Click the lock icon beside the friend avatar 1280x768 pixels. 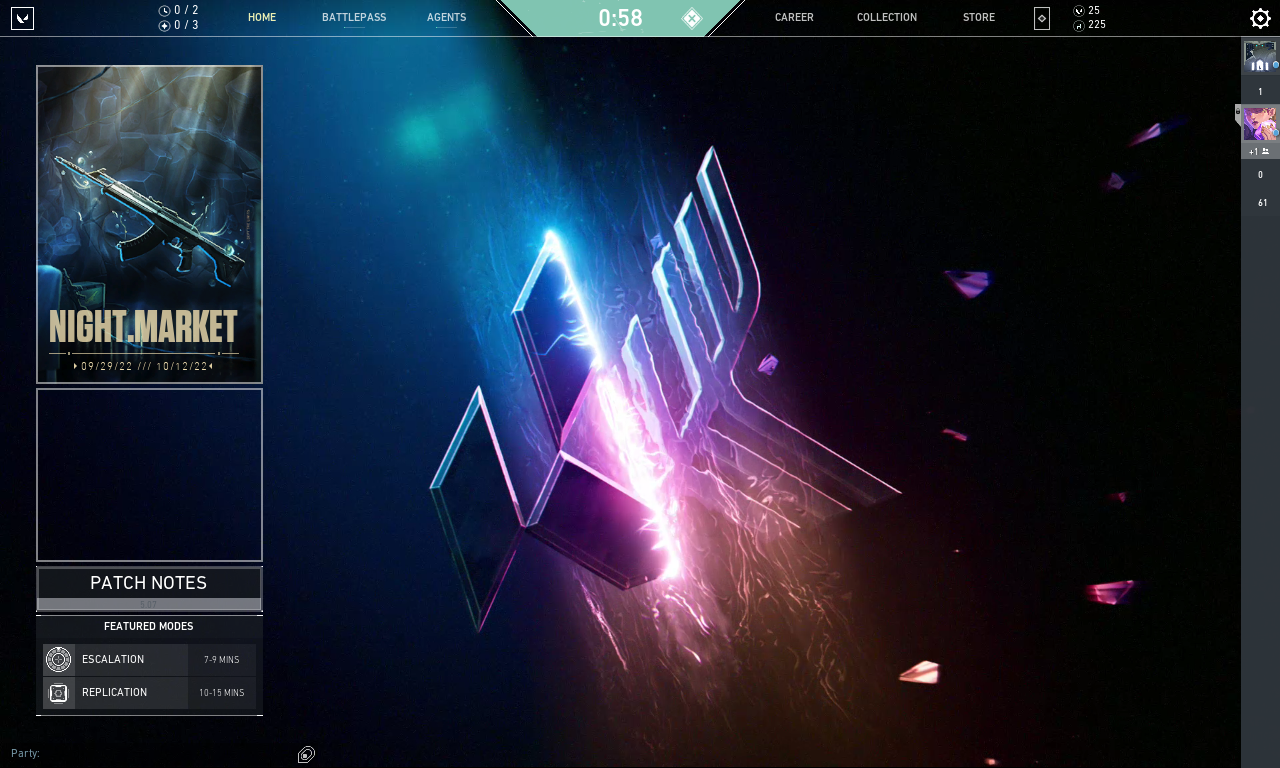[1238, 109]
